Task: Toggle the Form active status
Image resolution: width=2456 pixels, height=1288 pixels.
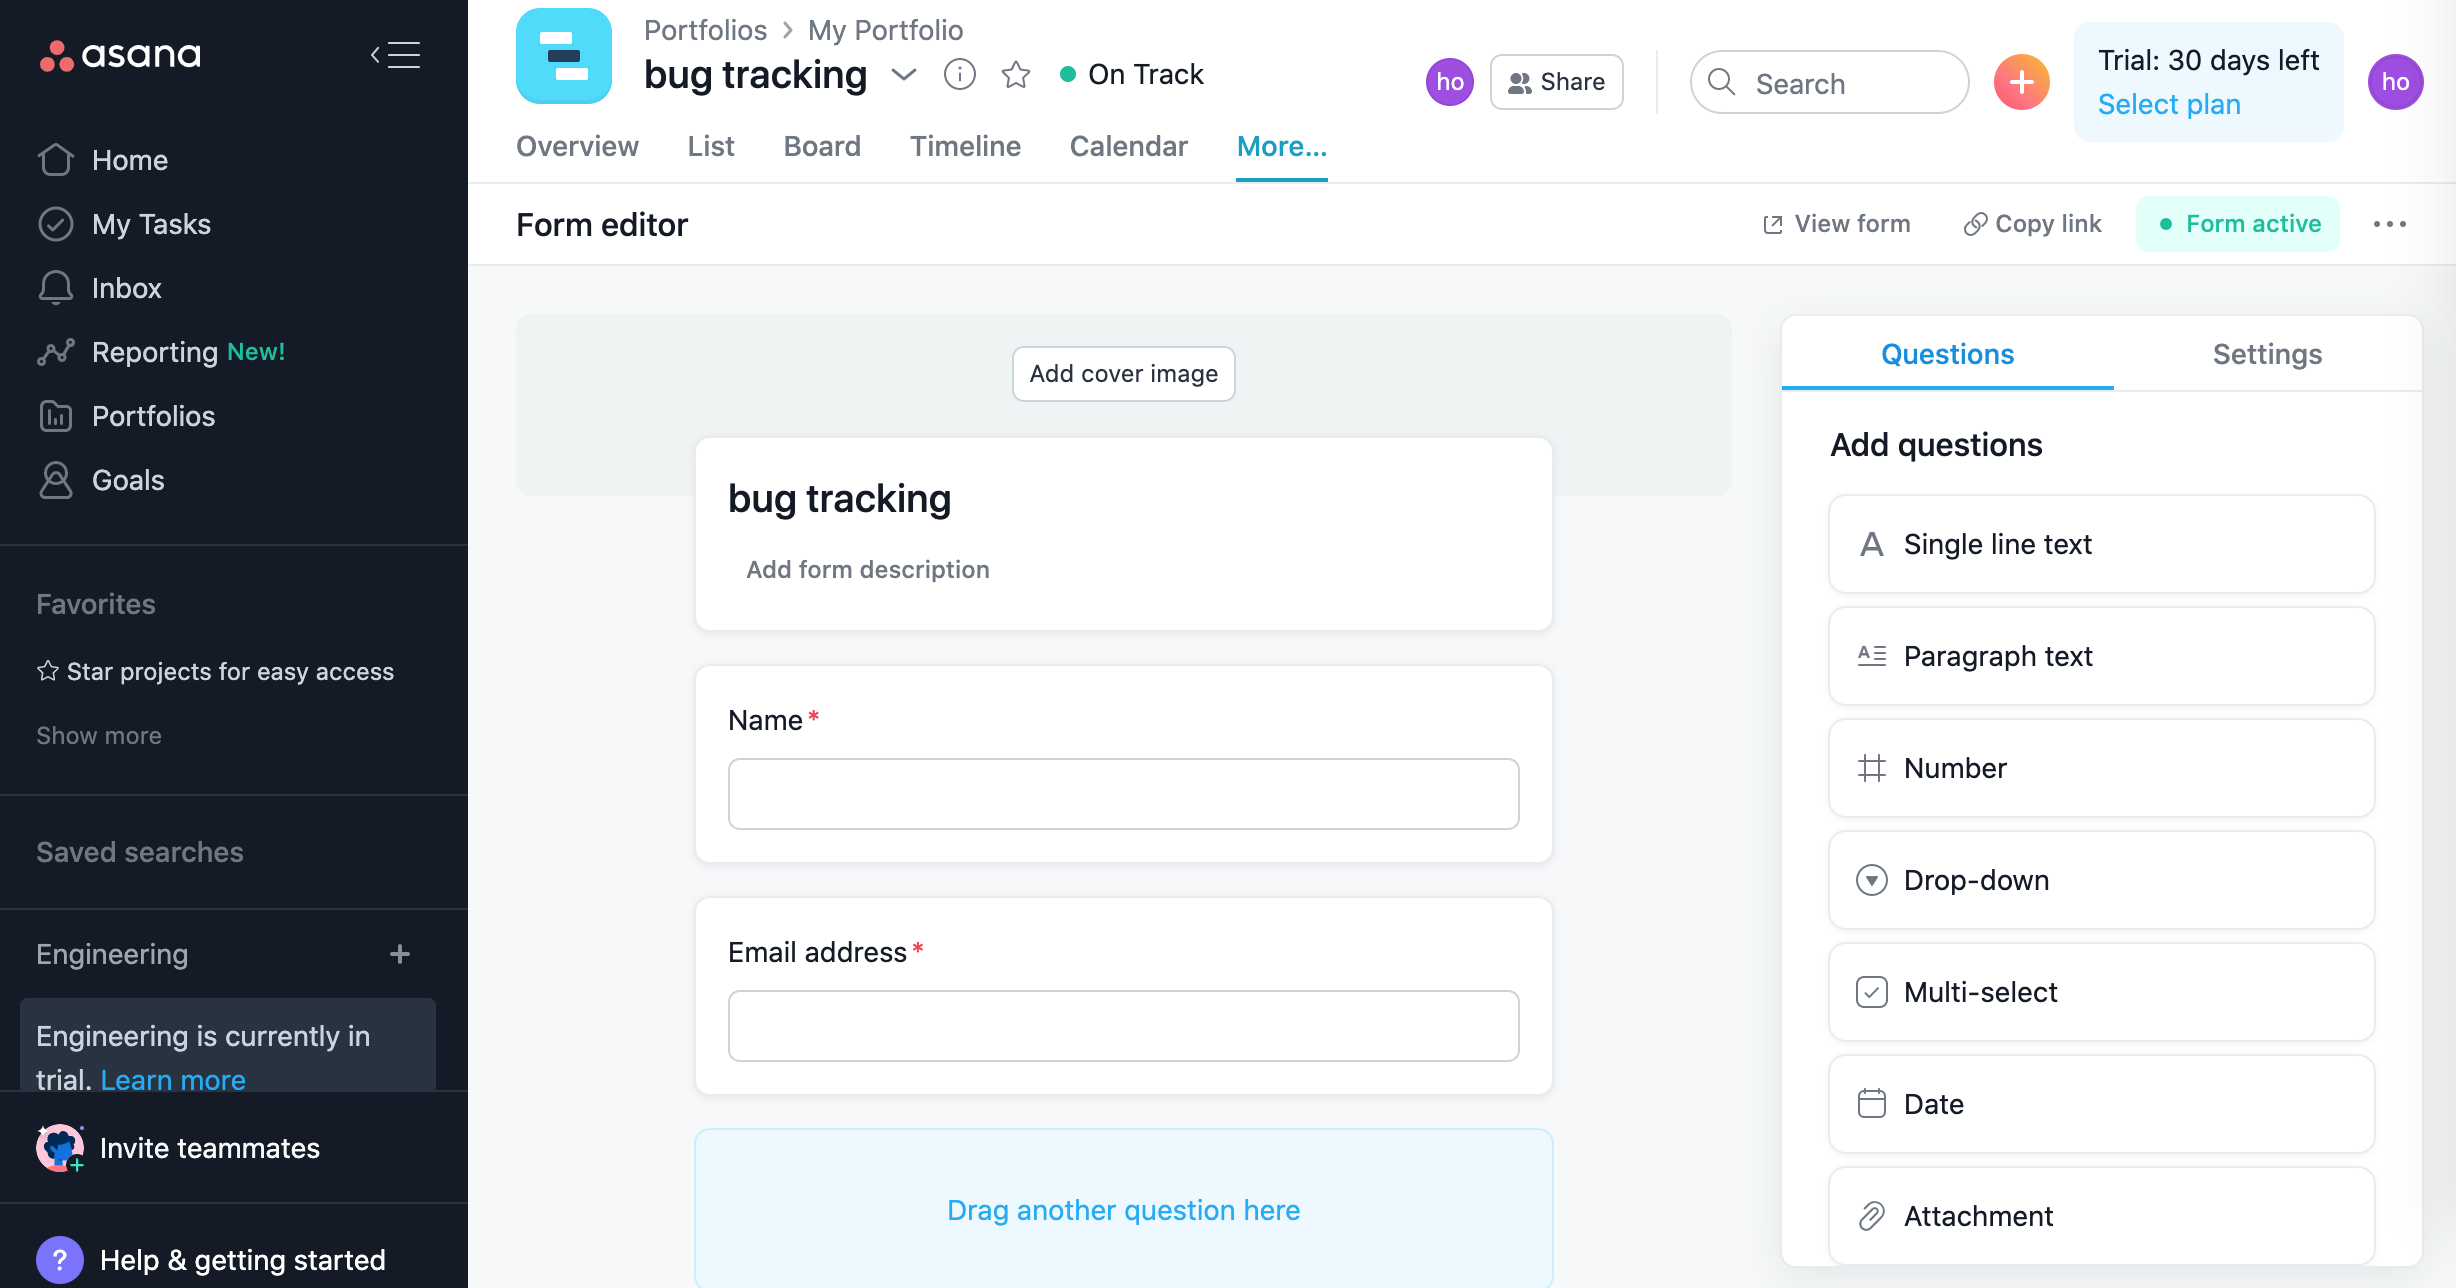Action: 2238,224
